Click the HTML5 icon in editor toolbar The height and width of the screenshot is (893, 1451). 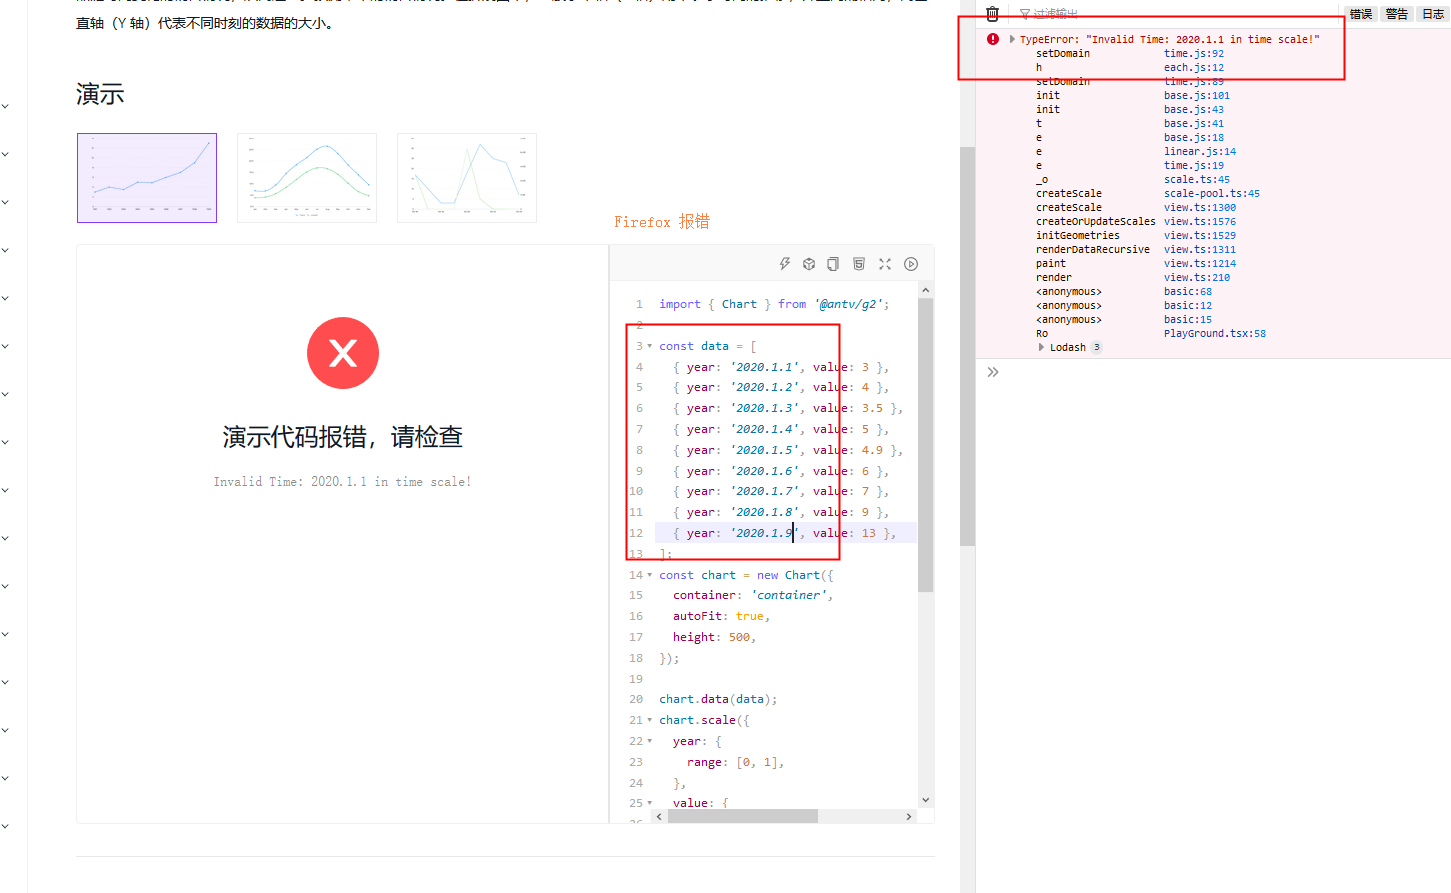click(859, 264)
